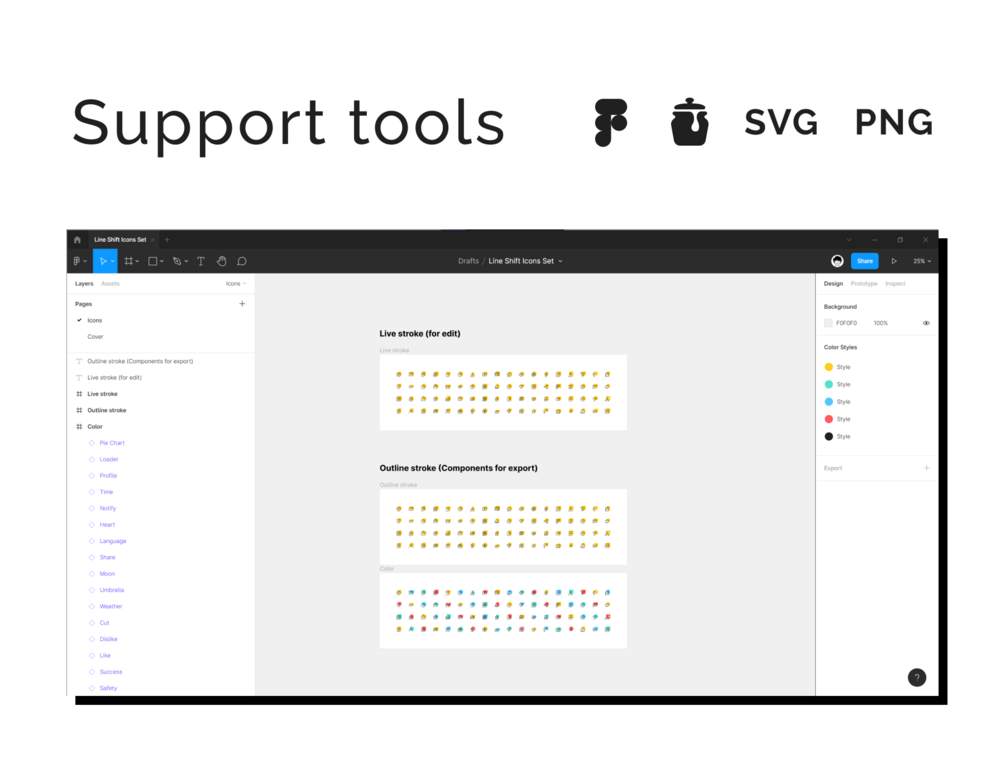Switch to the Design tab
Viewport: 1005px width, 759px height.
point(833,283)
